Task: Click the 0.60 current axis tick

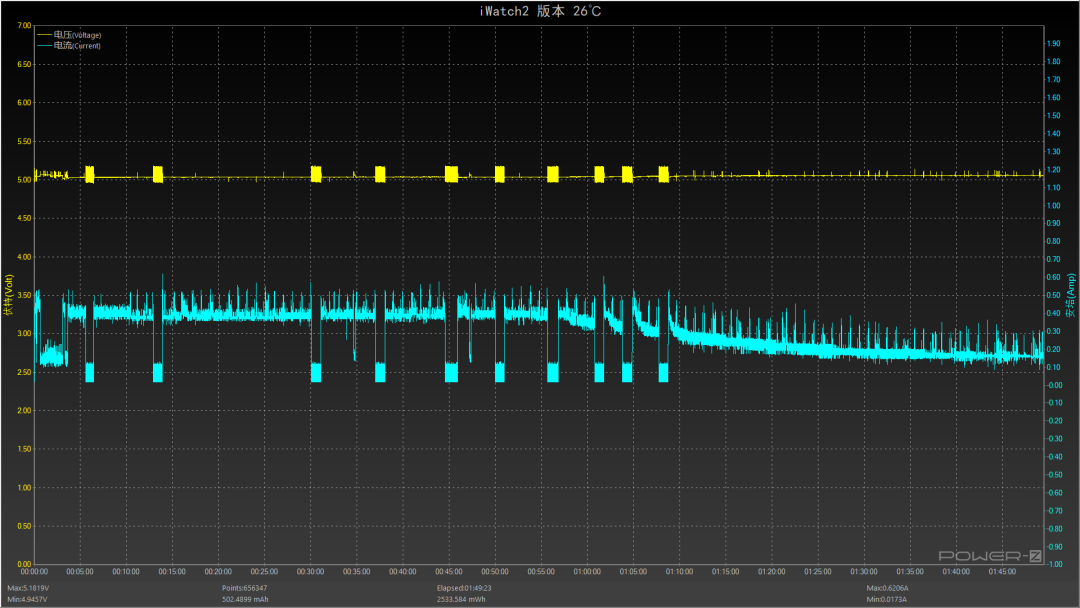Action: pyautogui.click(x=1054, y=277)
